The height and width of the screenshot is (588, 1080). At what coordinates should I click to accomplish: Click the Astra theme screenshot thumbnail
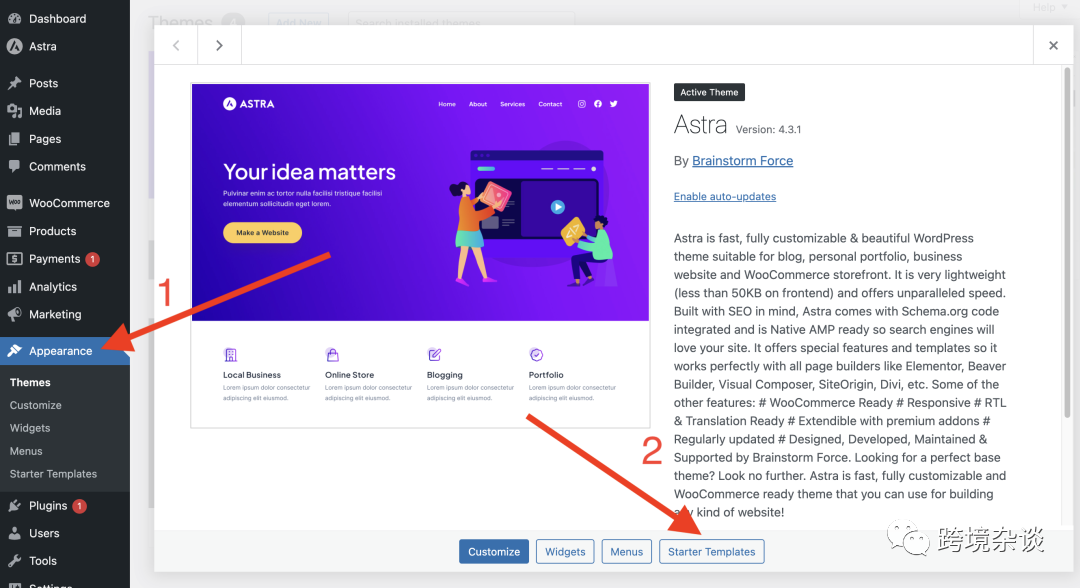(420, 255)
